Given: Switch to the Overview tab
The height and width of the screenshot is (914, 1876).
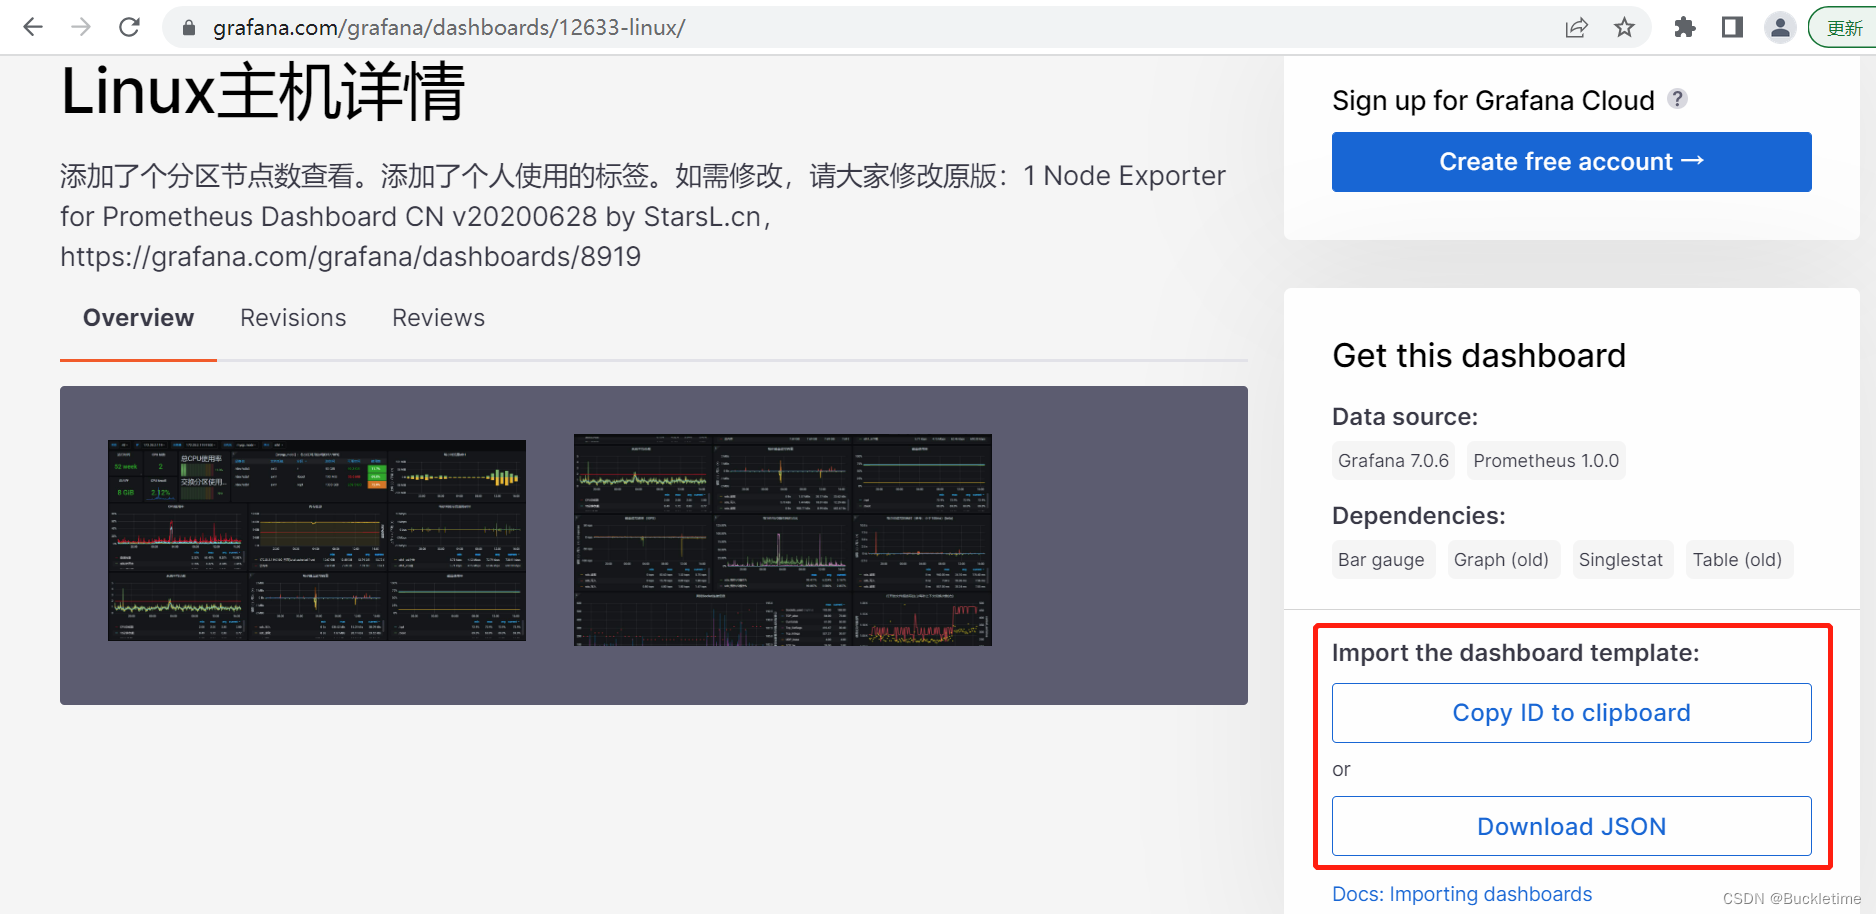Looking at the screenshot, I should 138,318.
